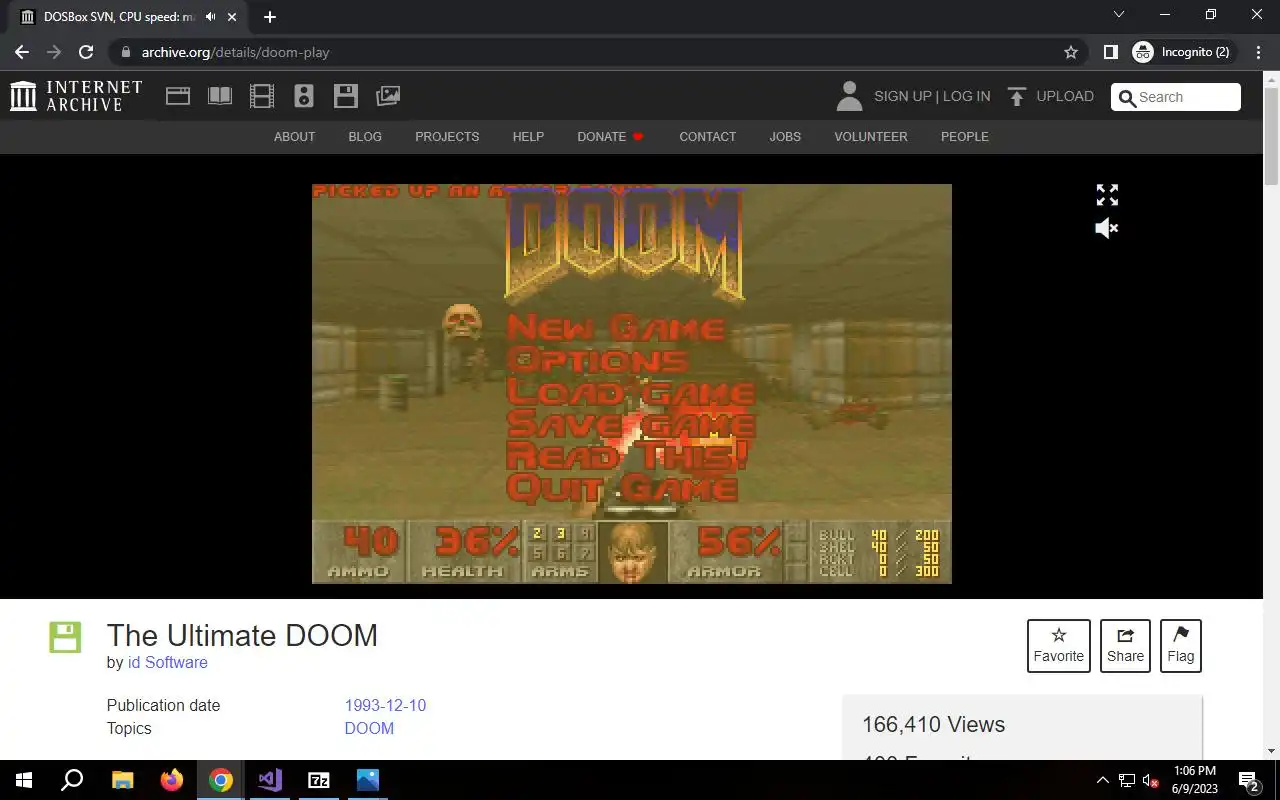Open the PEOPLE menu item

tap(964, 137)
